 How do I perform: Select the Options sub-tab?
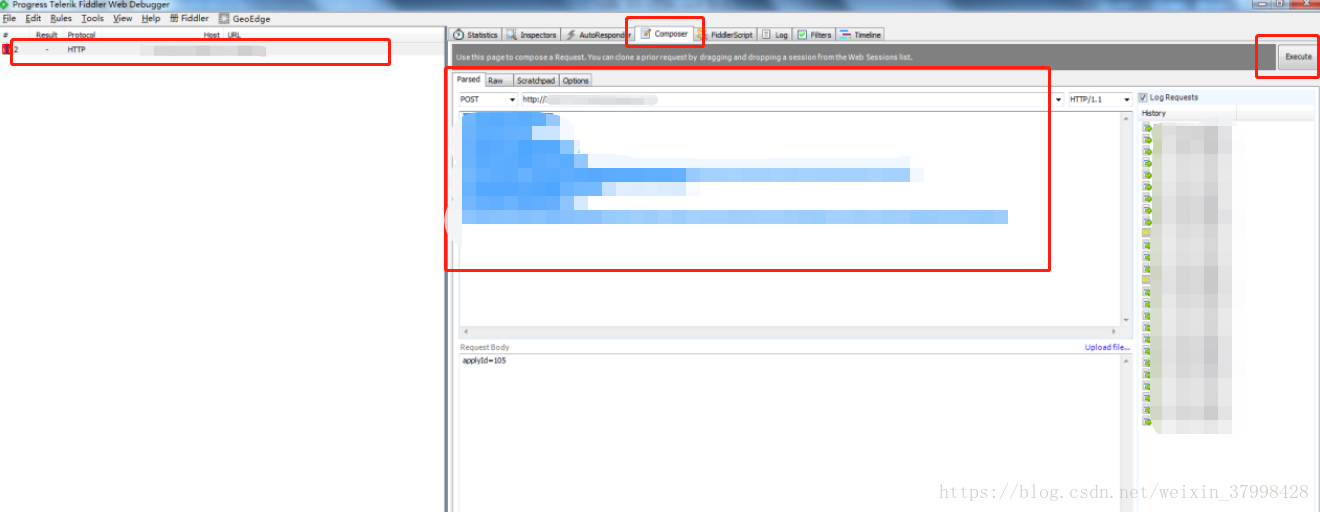click(575, 80)
